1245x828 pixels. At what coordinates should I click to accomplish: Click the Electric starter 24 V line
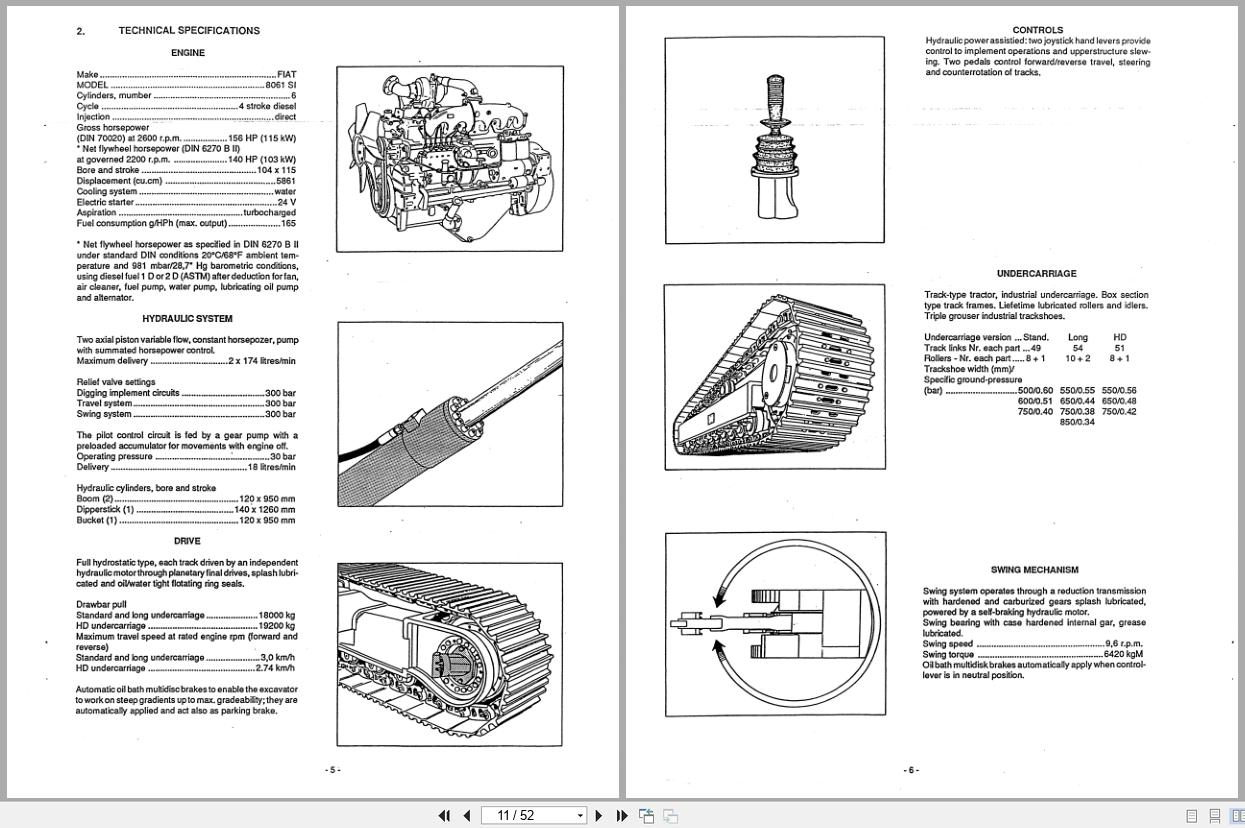point(186,202)
